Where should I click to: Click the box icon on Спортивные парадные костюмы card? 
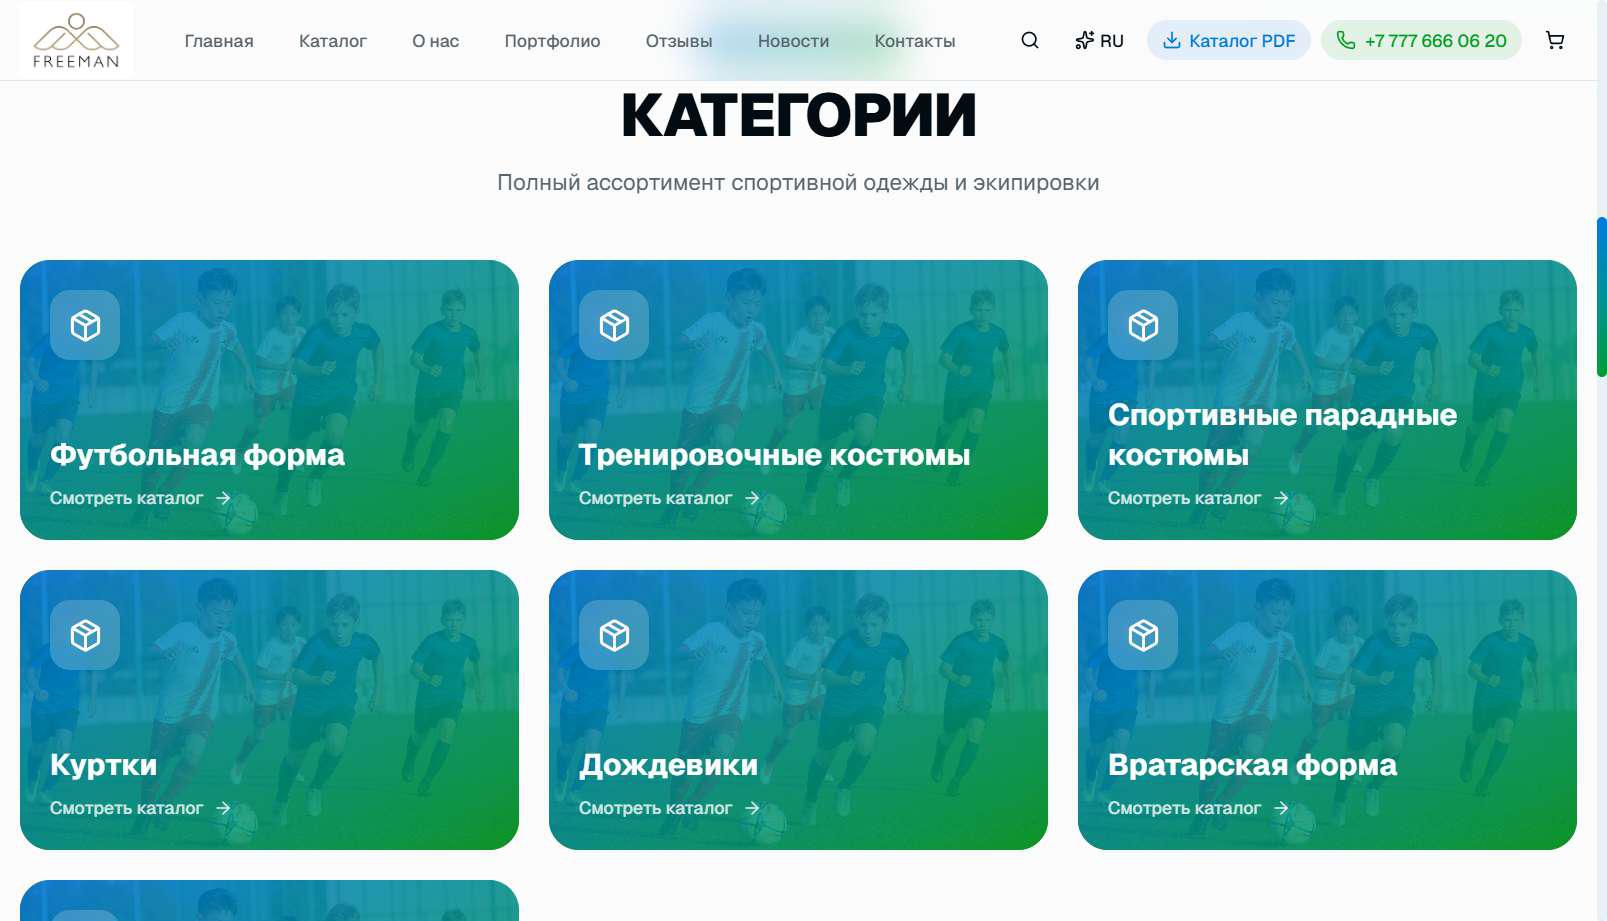click(x=1143, y=325)
